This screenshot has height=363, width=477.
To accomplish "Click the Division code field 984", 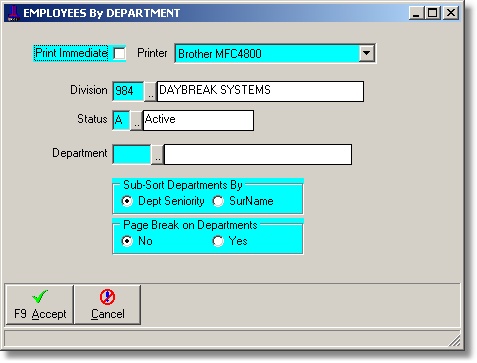I will coord(128,91).
